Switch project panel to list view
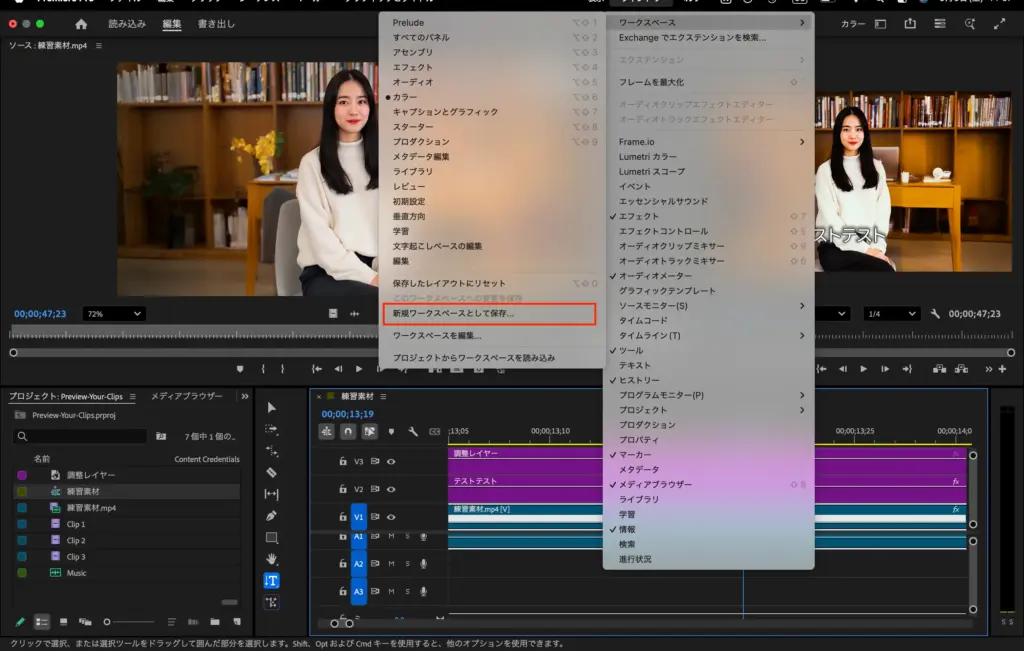 [42, 622]
